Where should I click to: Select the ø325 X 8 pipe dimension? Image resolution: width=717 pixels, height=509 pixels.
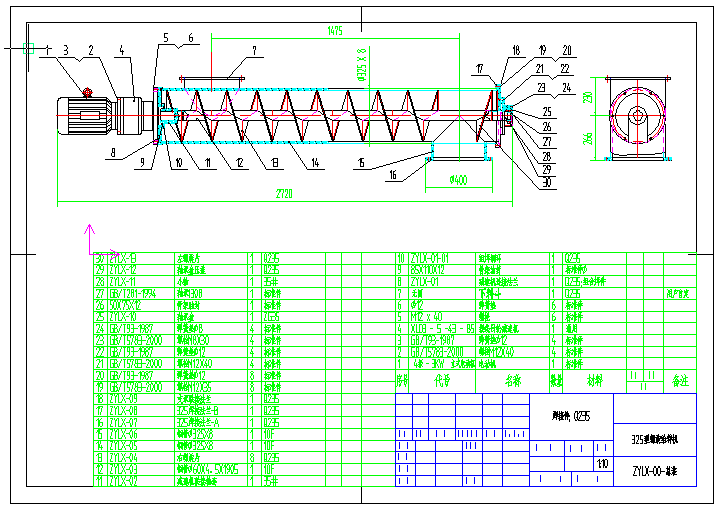click(x=361, y=64)
